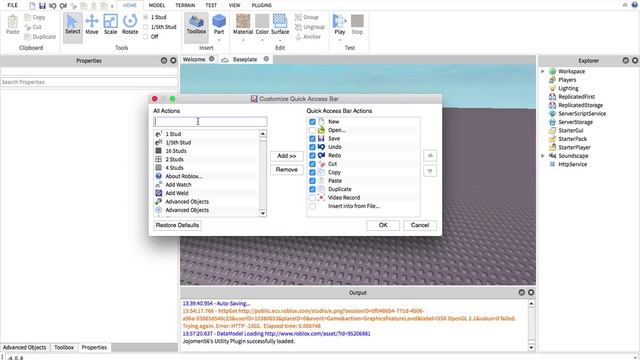Open the PLUGINS ribbon tab
Screen dimensions: 640x360
coord(262,5)
